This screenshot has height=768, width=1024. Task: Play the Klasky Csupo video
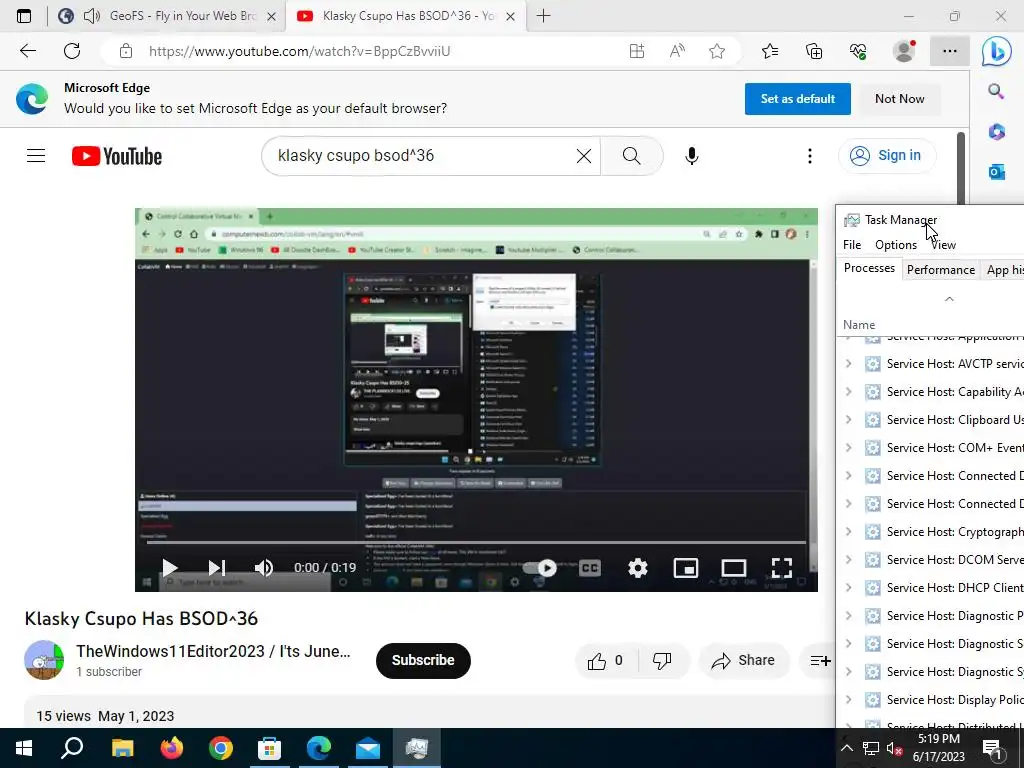pyautogui.click(x=170, y=568)
